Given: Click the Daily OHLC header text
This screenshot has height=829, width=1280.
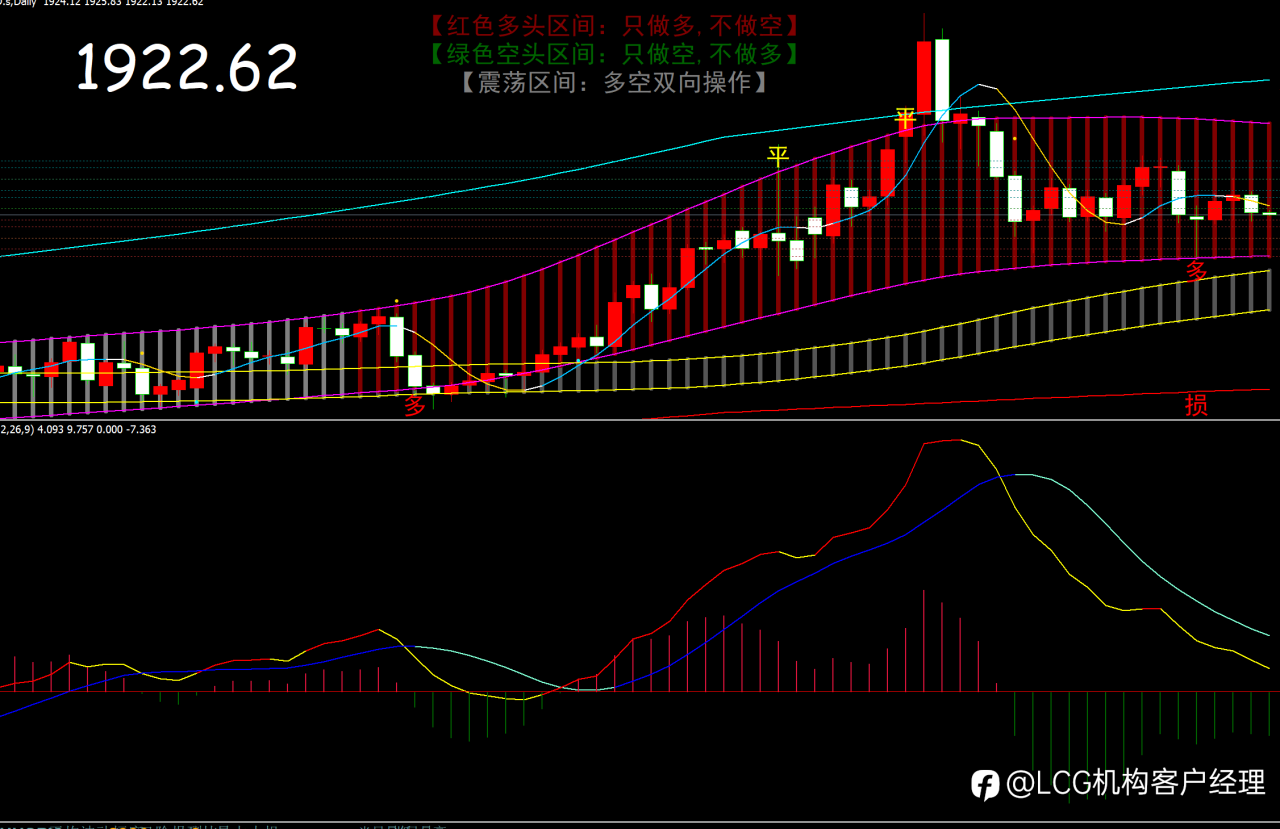Looking at the screenshot, I should click(102, 3).
